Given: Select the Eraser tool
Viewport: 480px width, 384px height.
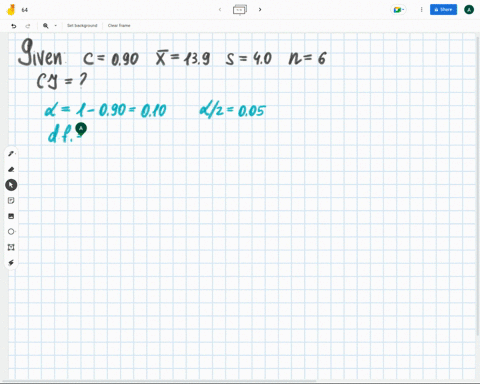Looking at the screenshot, I should click(x=11, y=169).
